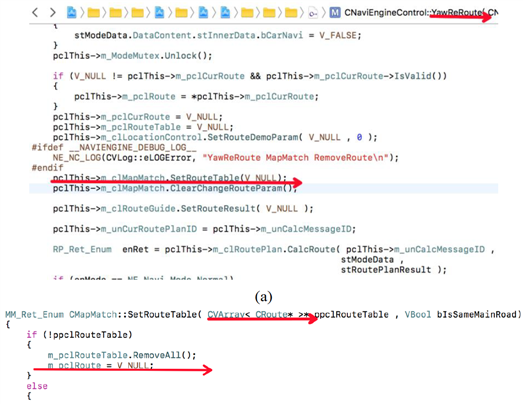Expand the chevron after the first project icon
Screen dimensions: 523x404
(x=82, y=13)
